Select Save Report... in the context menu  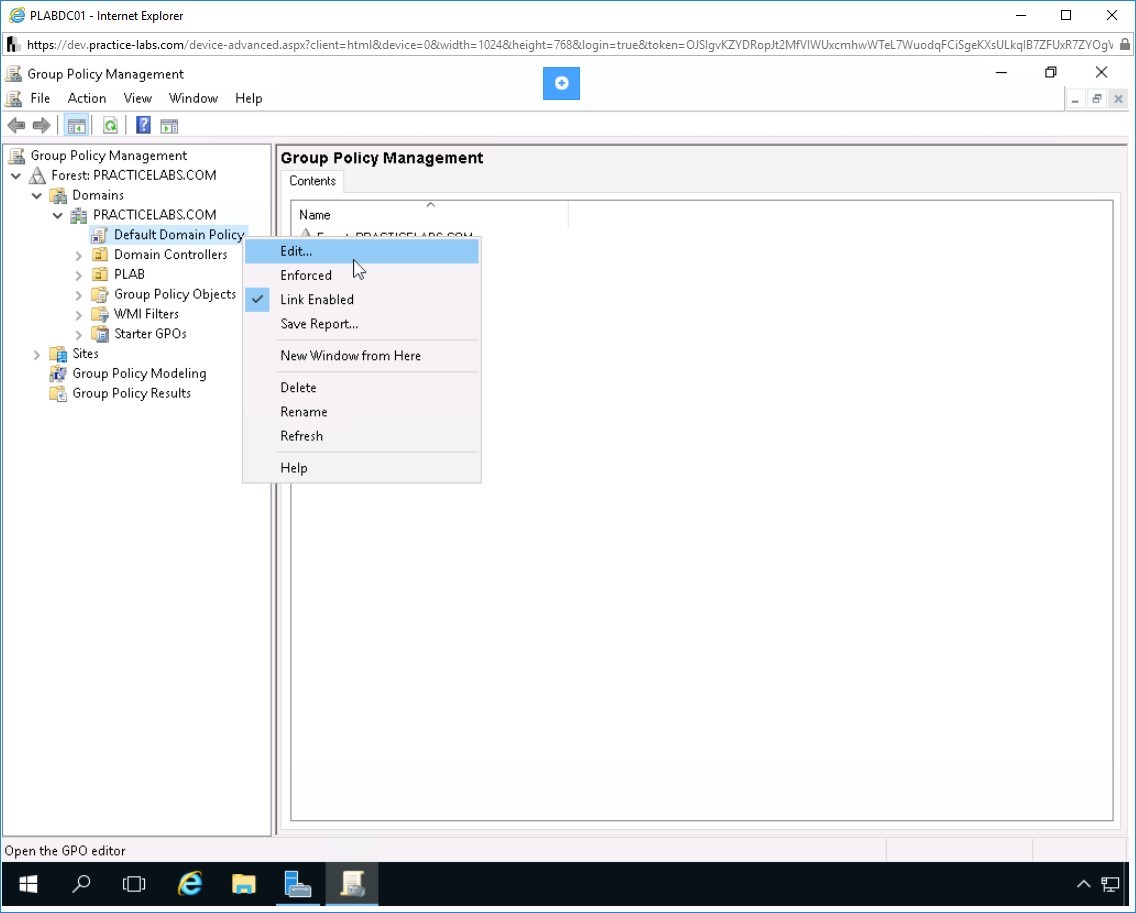click(x=362, y=324)
